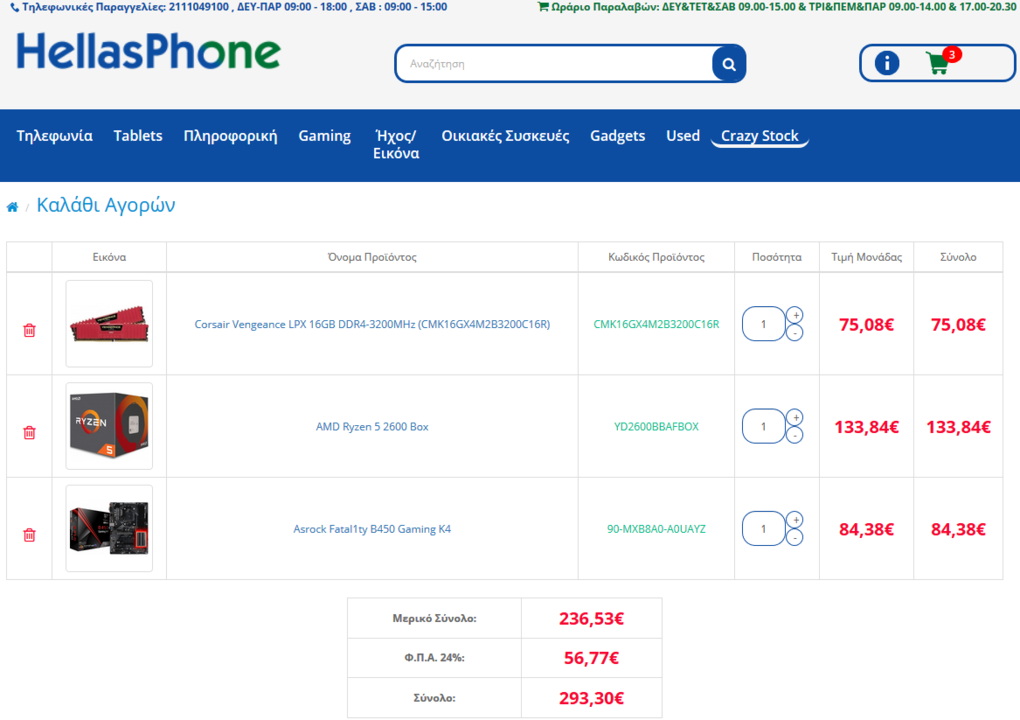Click the Καλάθι Αγορών breadcrumb link
1020x720 pixels.
106,205
